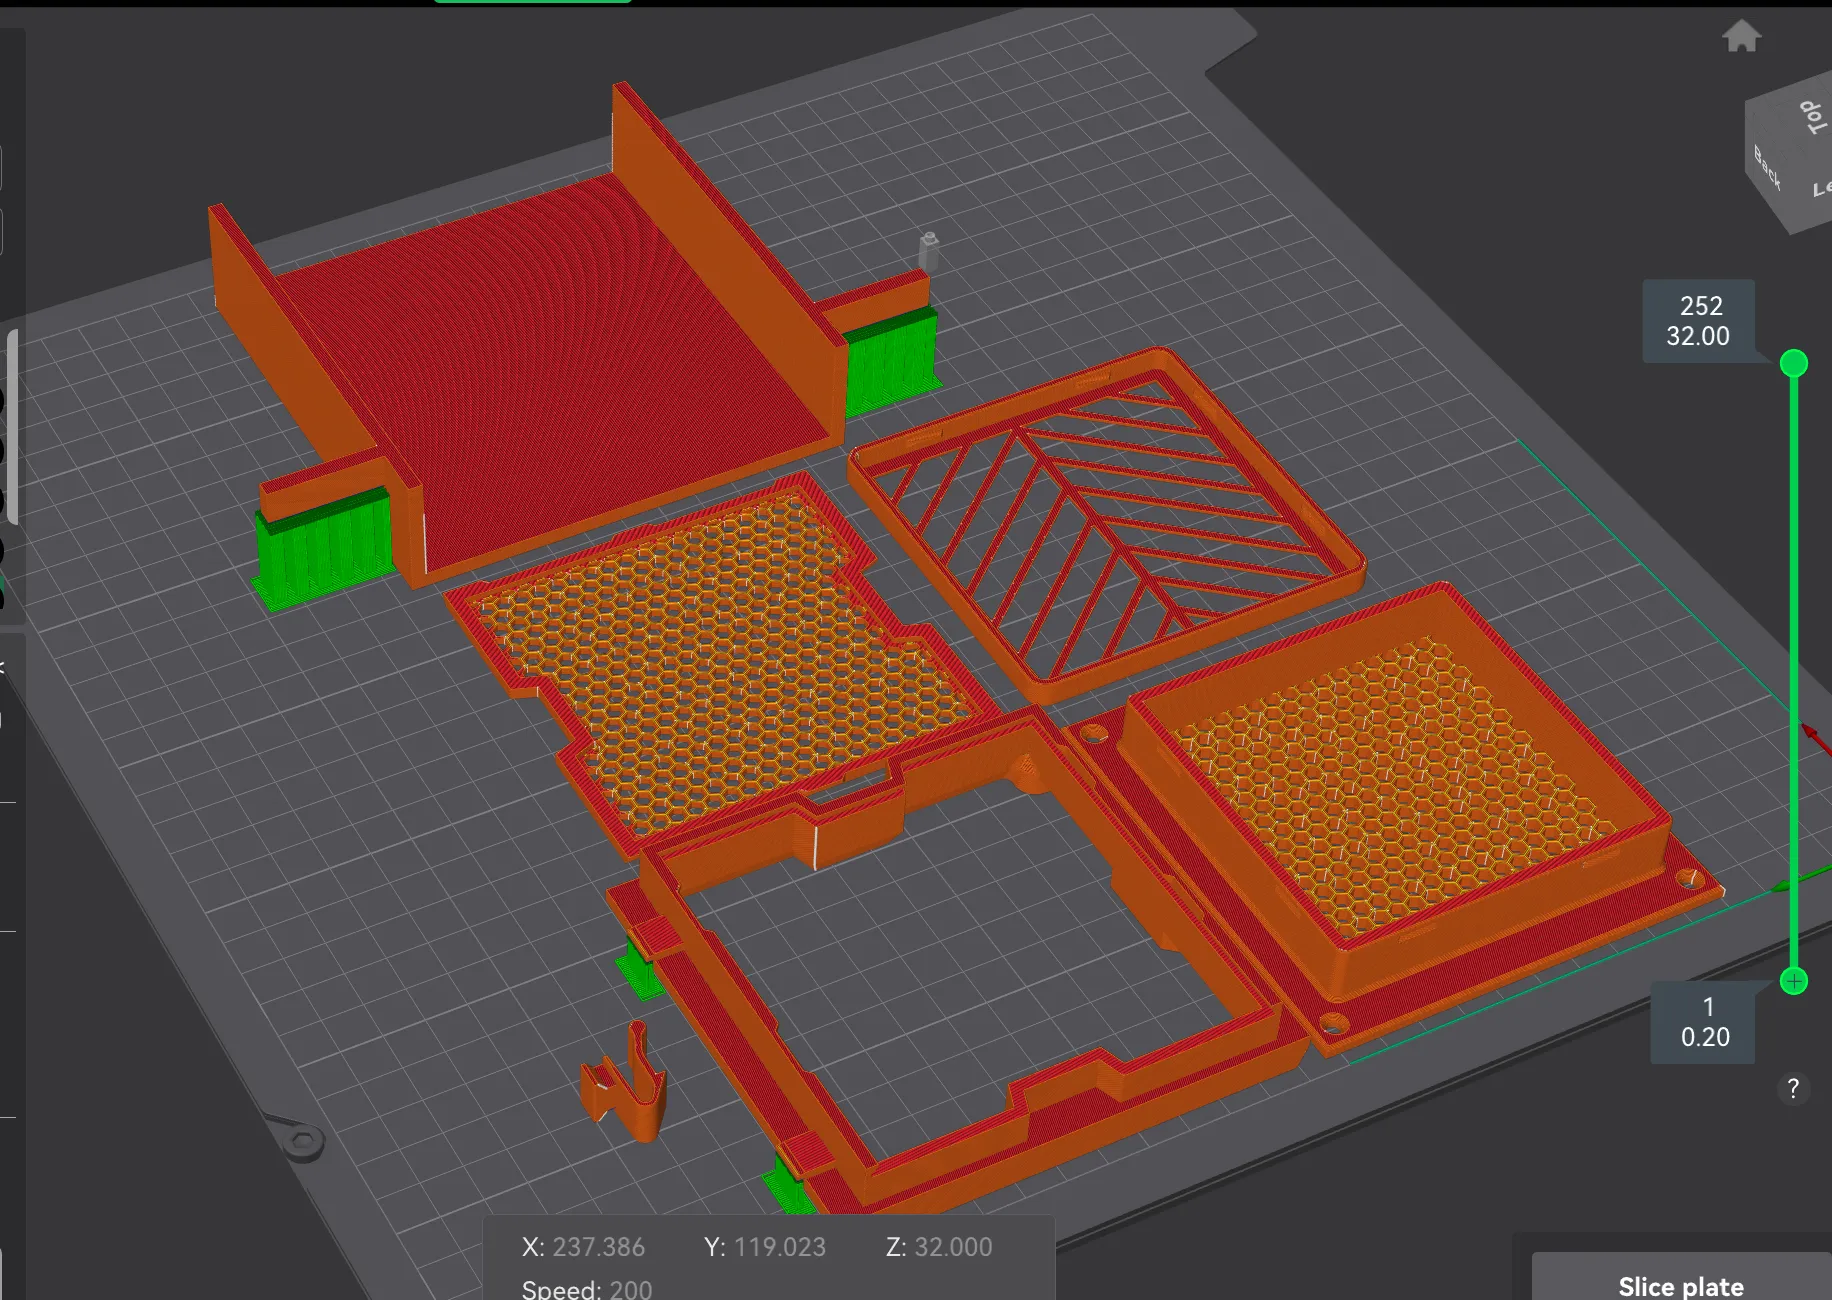Click the Slice plate button
Viewport: 1832px width, 1300px height.
click(x=1680, y=1285)
